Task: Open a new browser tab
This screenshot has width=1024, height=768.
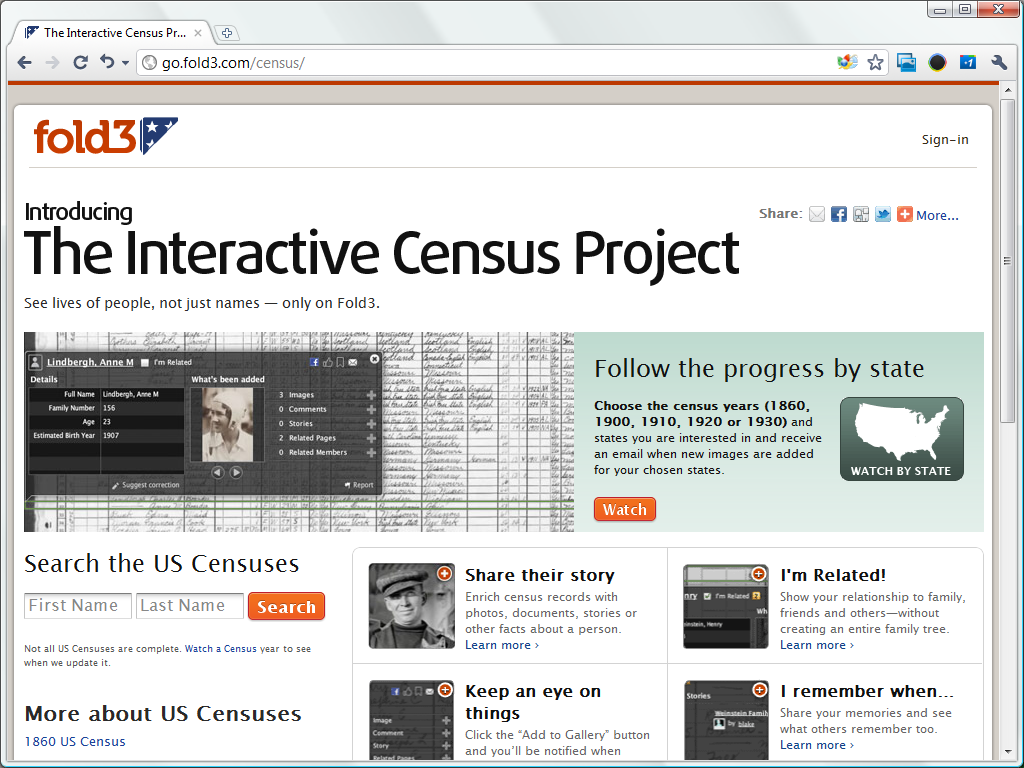Action: coord(227,33)
